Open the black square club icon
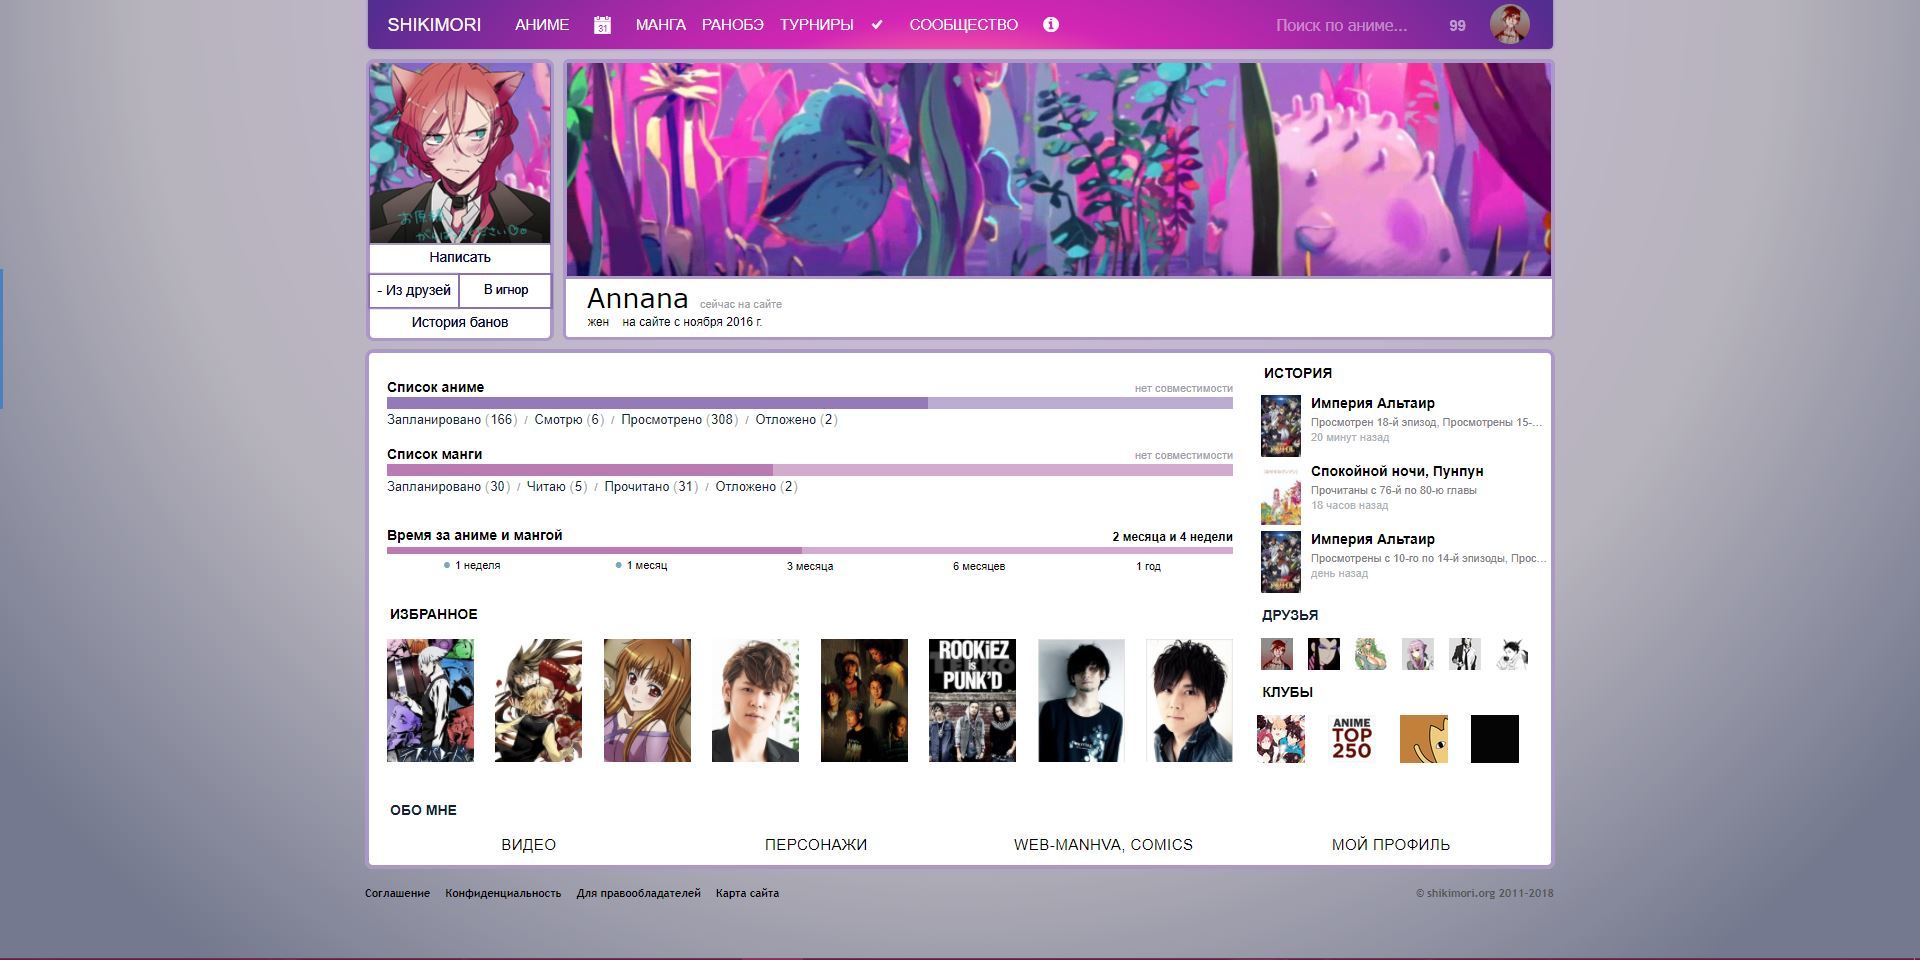 [1494, 739]
